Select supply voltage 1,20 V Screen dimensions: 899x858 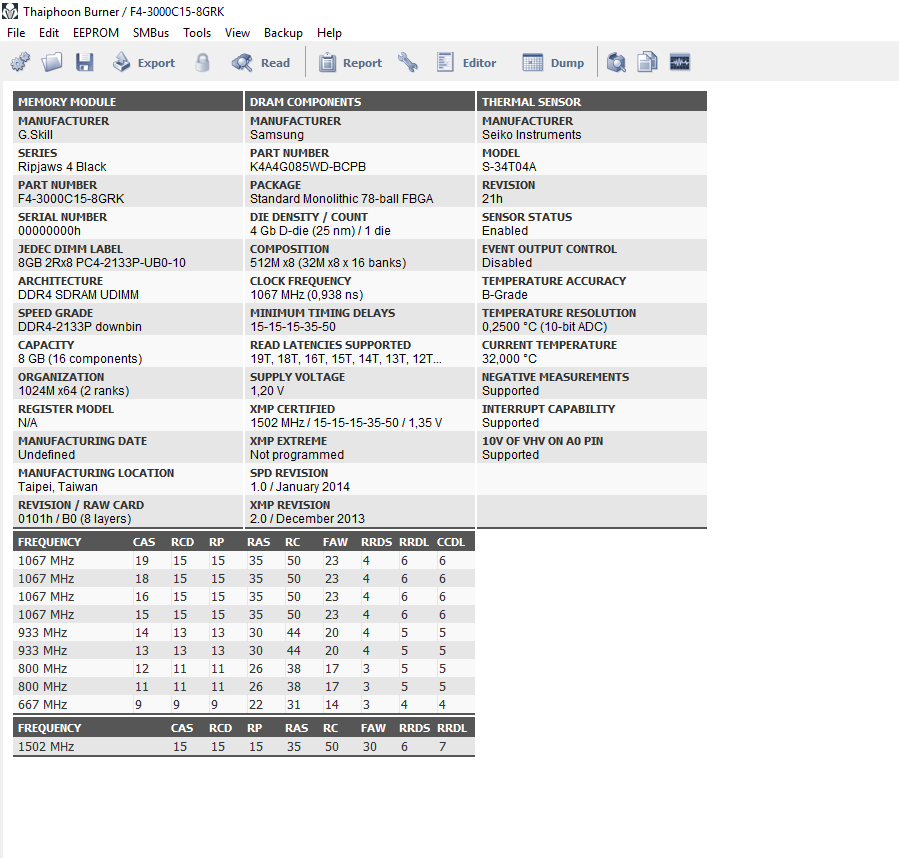coord(267,391)
